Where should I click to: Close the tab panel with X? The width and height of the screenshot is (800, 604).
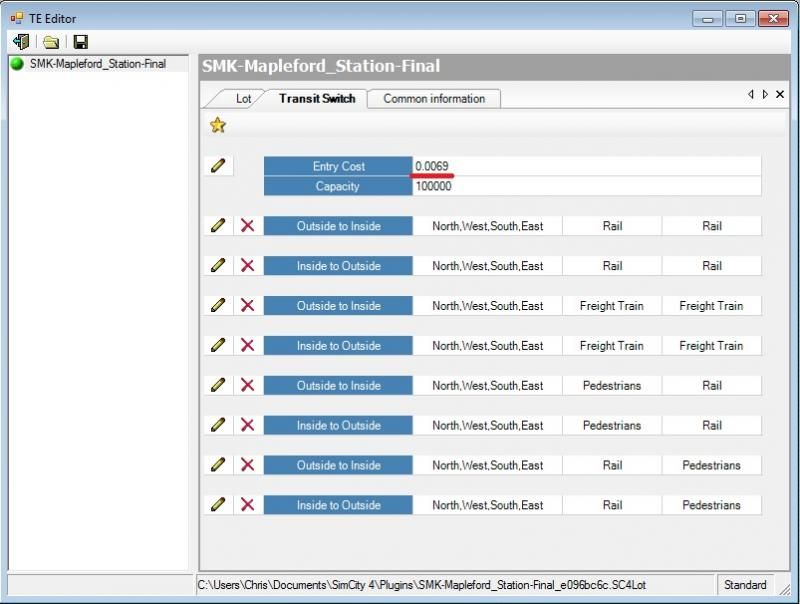pos(780,94)
